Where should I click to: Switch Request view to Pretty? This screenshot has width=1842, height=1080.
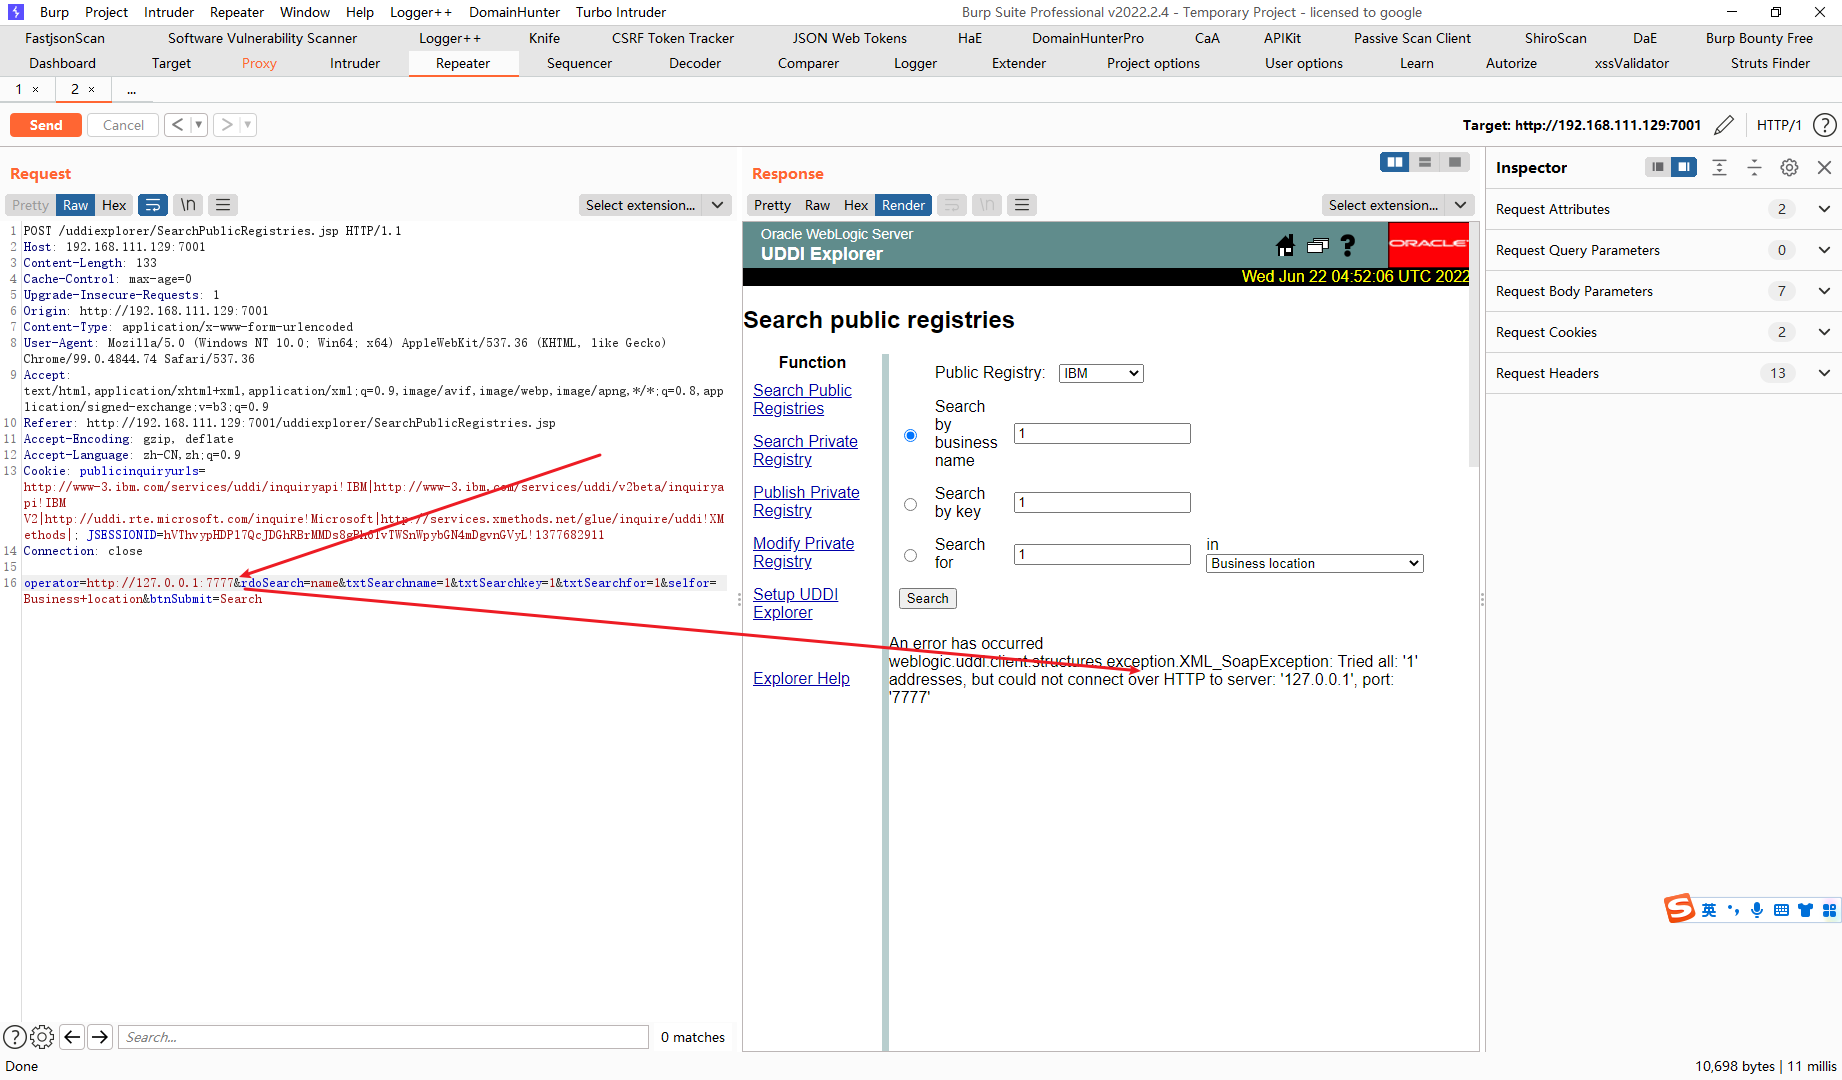pyautogui.click(x=30, y=205)
